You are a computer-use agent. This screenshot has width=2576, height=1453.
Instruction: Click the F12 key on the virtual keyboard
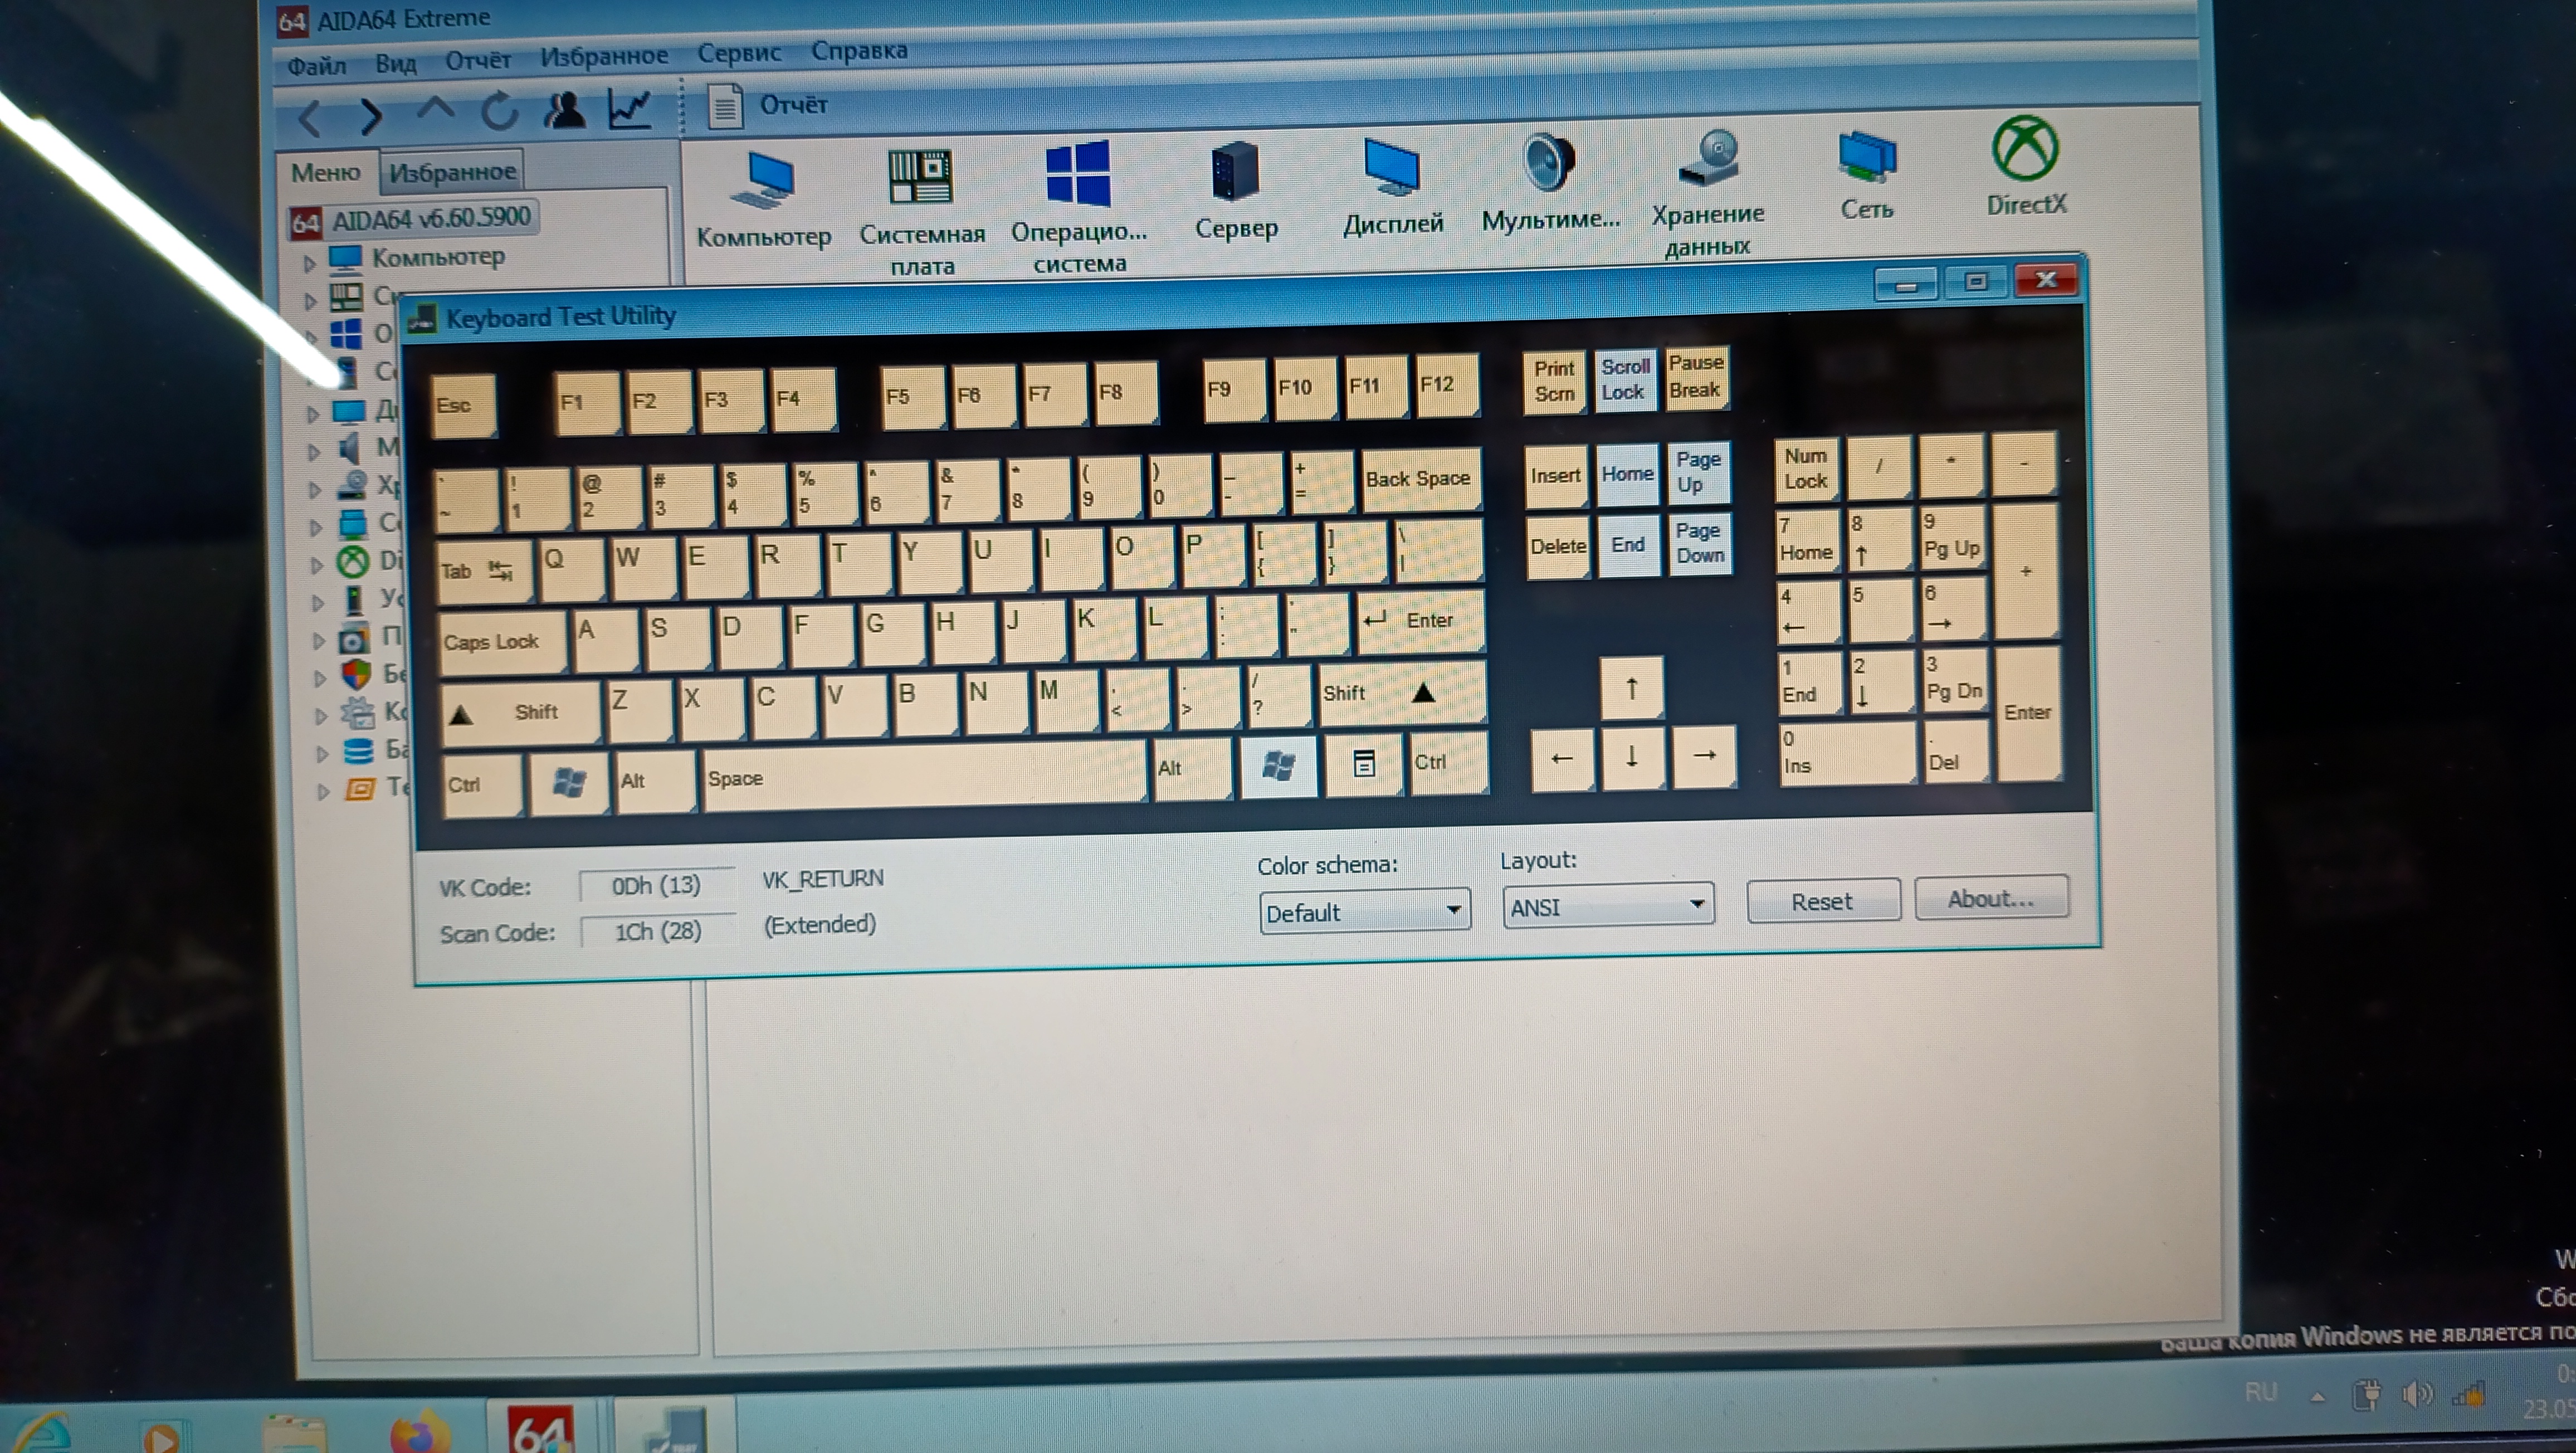point(1447,385)
